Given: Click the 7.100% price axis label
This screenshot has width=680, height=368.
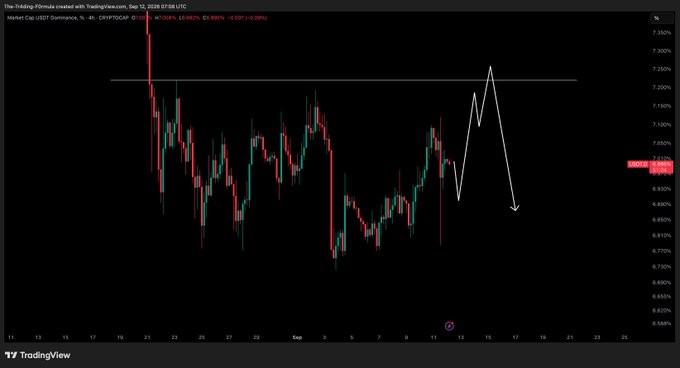Looking at the screenshot, I should (661, 125).
